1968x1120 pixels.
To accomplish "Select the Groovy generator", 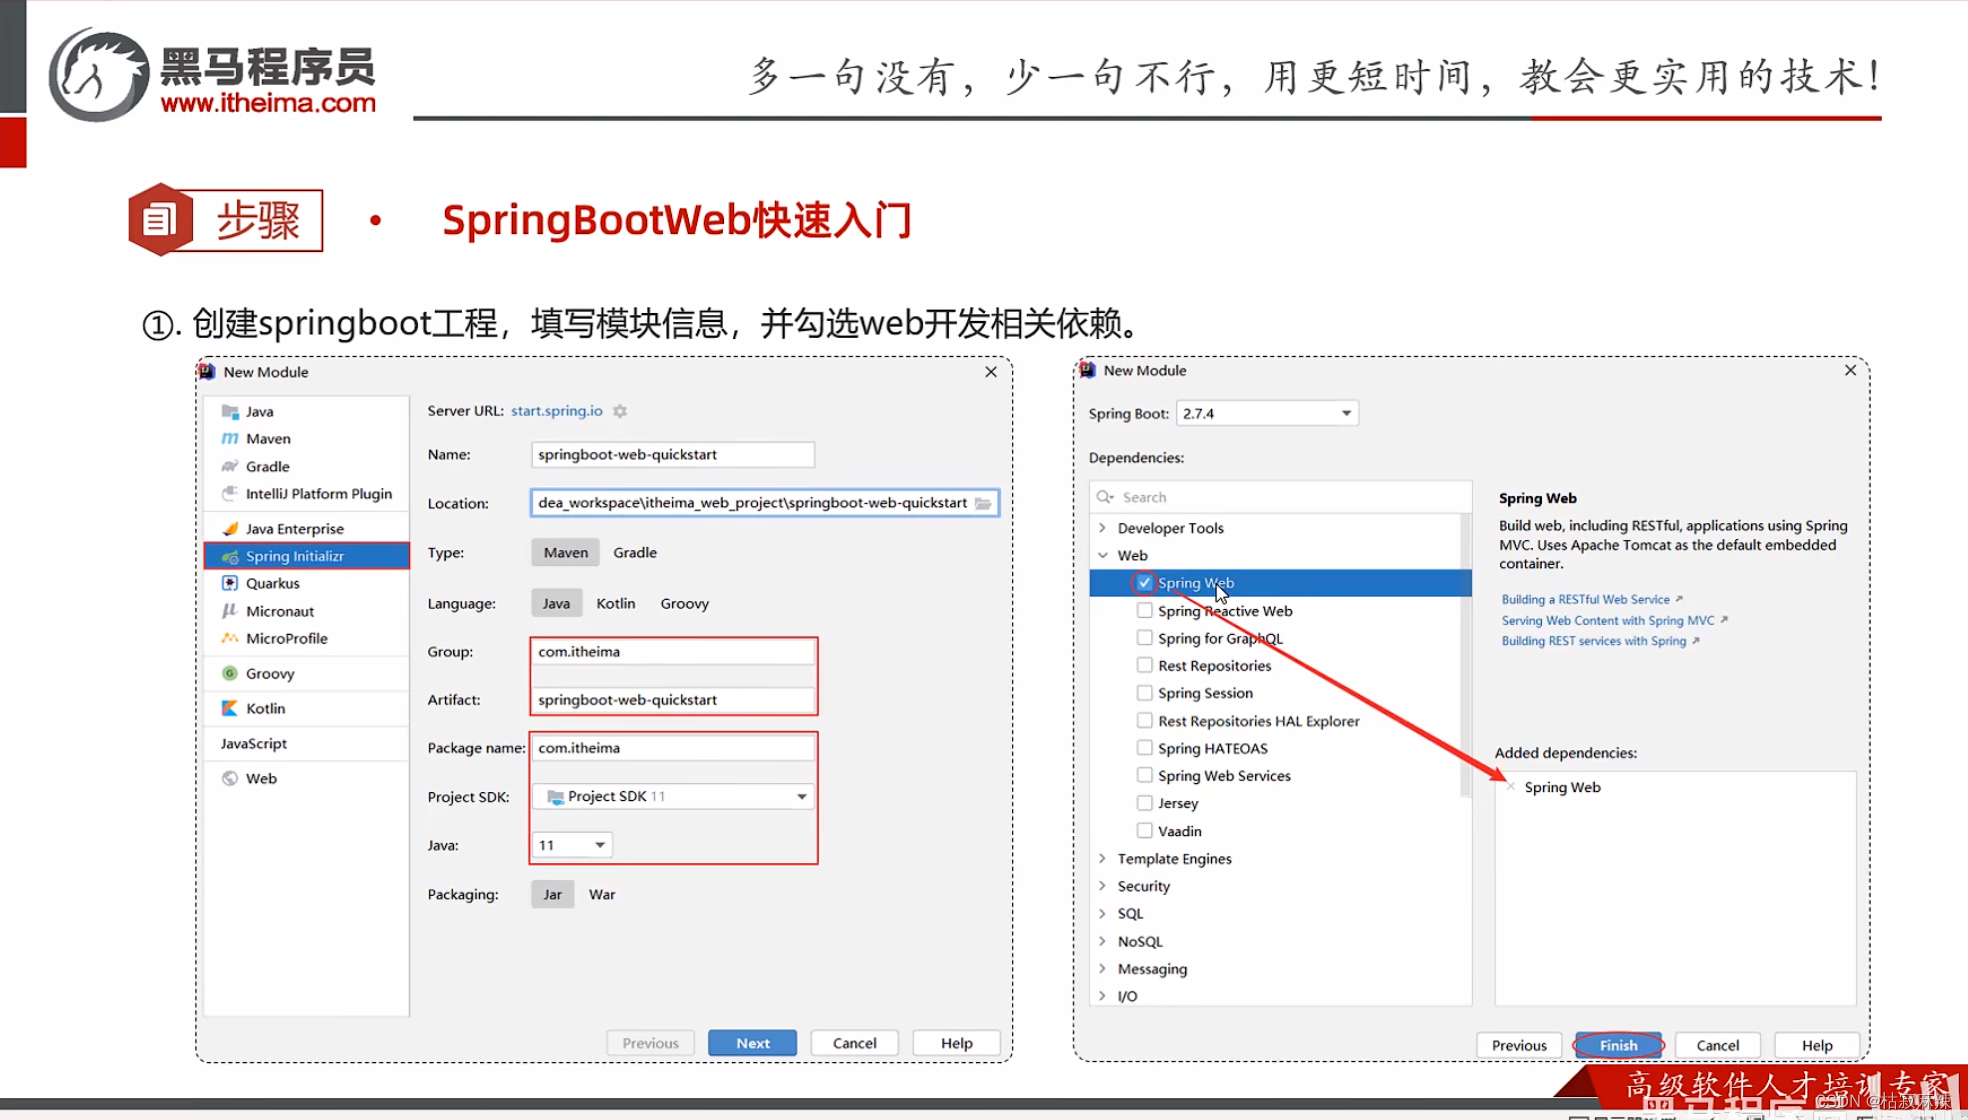I will click(x=268, y=673).
